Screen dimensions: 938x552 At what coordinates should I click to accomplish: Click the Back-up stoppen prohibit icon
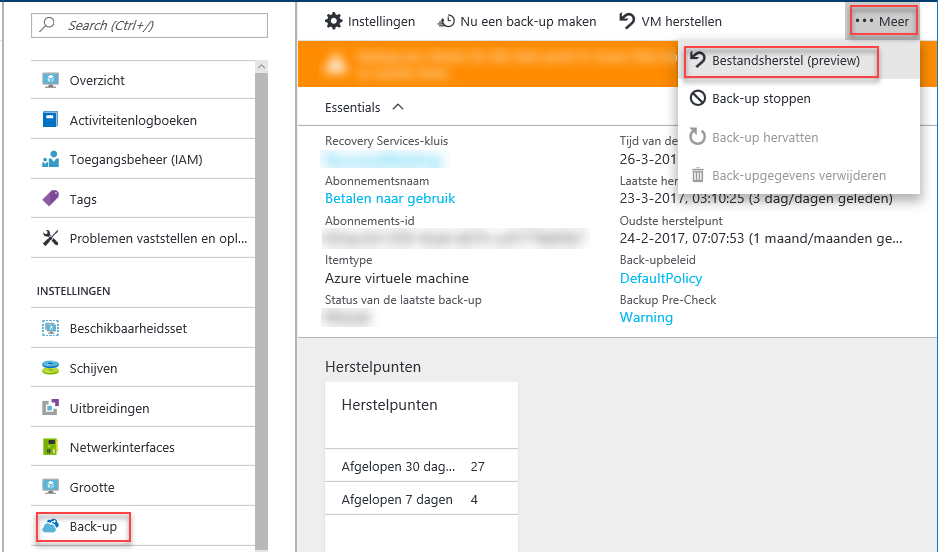698,98
